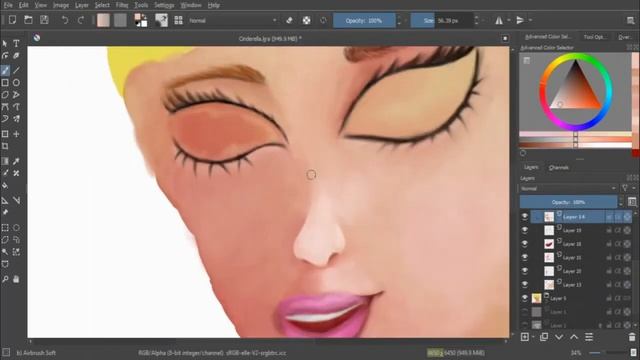Move layer down in the stack
Image resolution: width=640 pixels, height=360 pixels.
559,337
